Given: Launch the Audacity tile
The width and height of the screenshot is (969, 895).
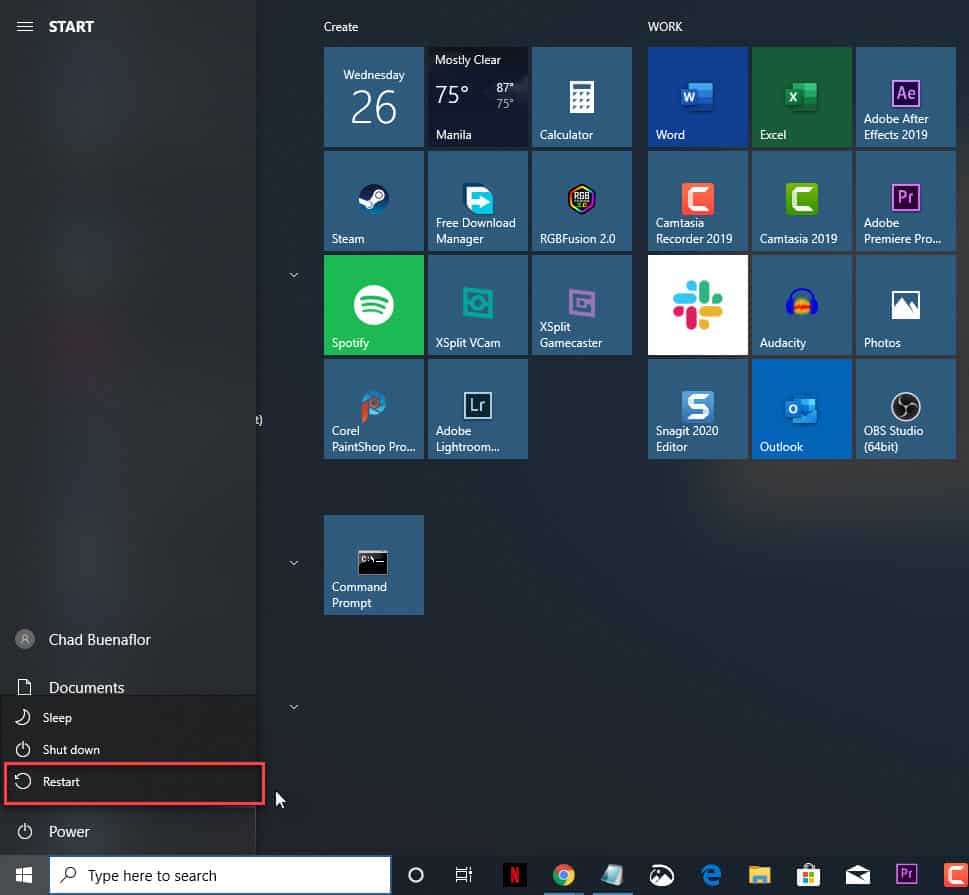Looking at the screenshot, I should 802,305.
